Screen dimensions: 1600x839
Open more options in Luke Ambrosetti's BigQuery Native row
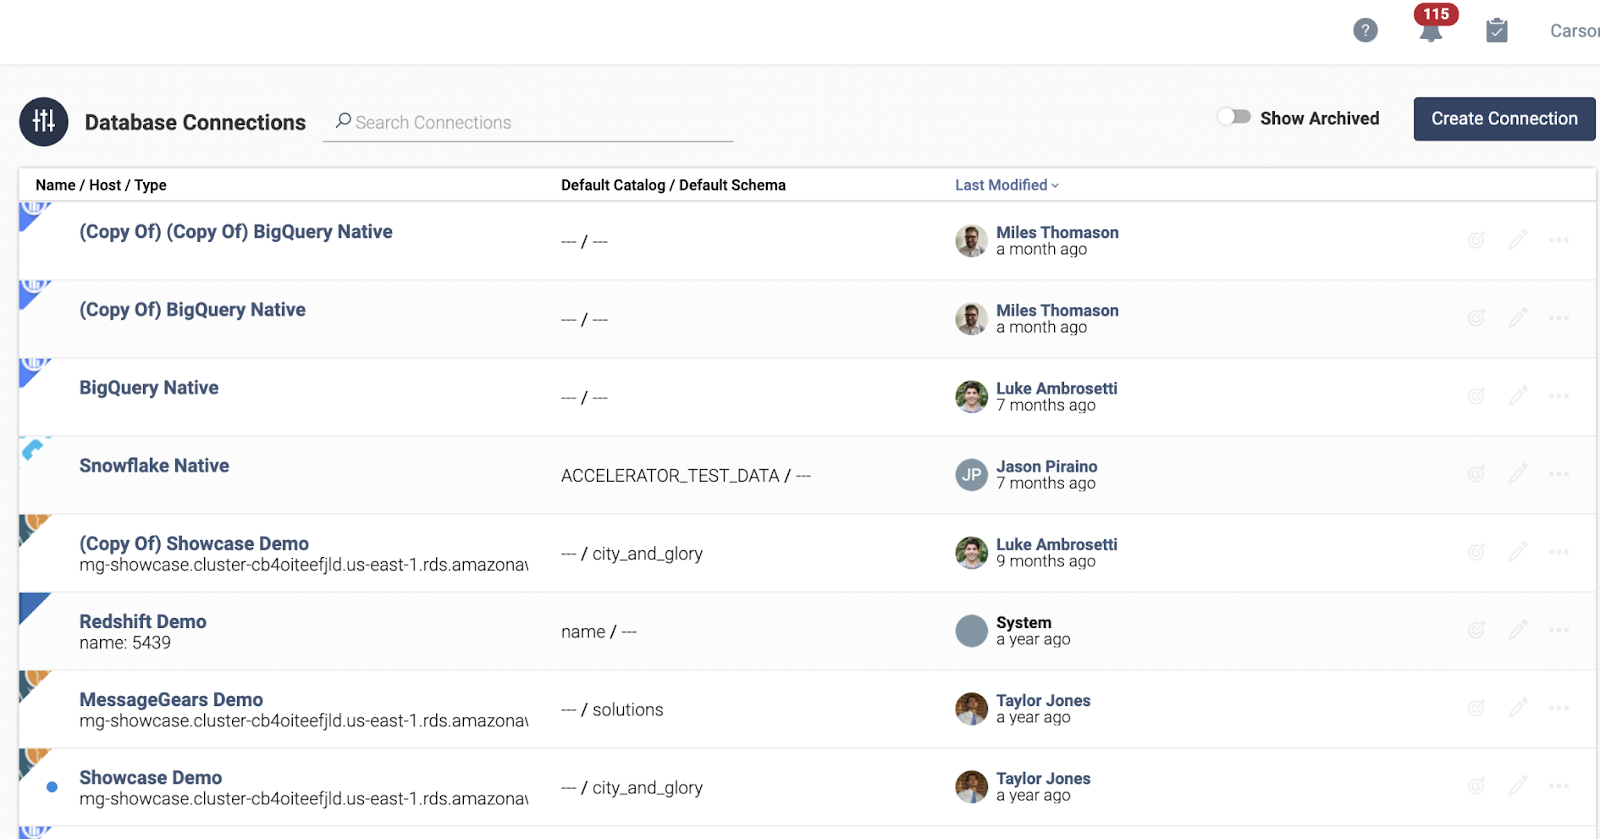click(x=1558, y=396)
